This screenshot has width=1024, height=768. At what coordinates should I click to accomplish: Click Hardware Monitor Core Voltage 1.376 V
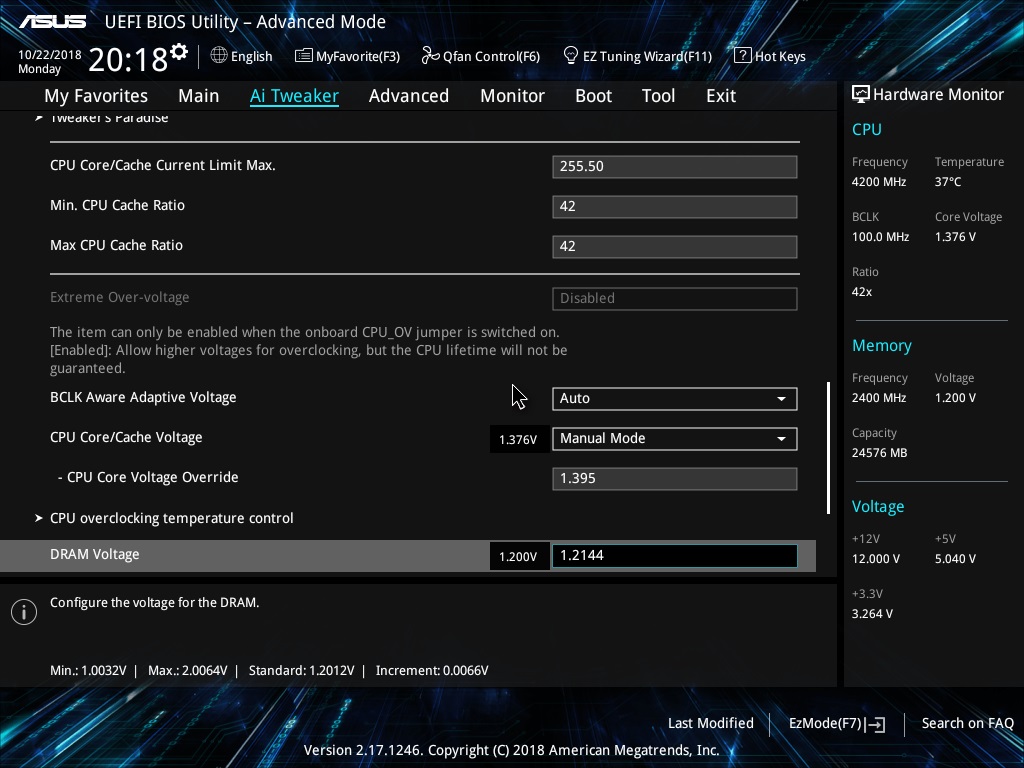[955, 237]
